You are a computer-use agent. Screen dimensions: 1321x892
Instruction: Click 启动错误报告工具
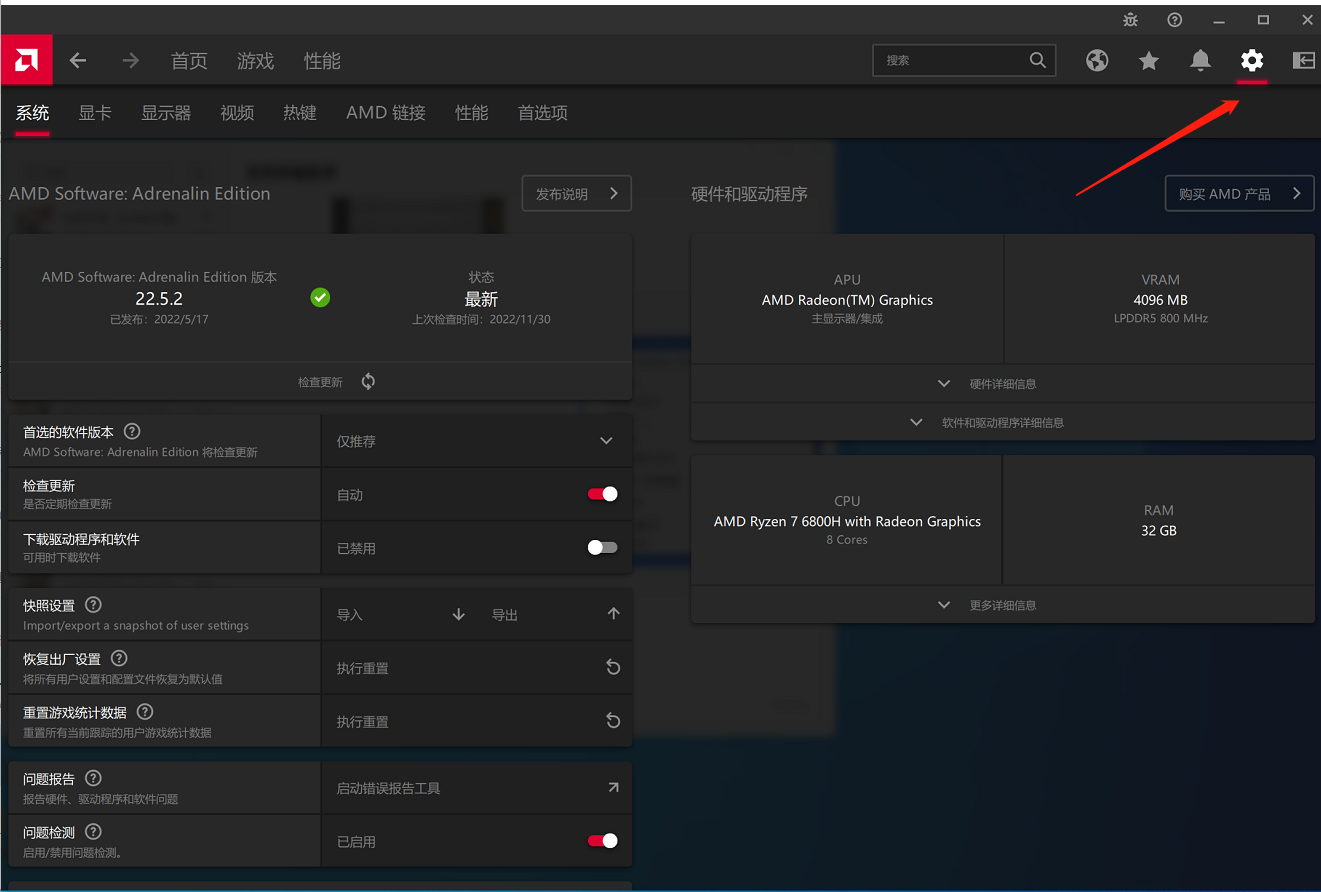click(x=388, y=788)
